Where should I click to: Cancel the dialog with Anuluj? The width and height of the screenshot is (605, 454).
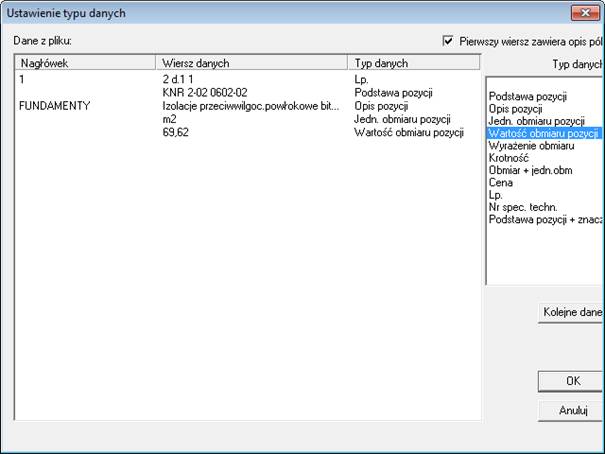coord(572,411)
